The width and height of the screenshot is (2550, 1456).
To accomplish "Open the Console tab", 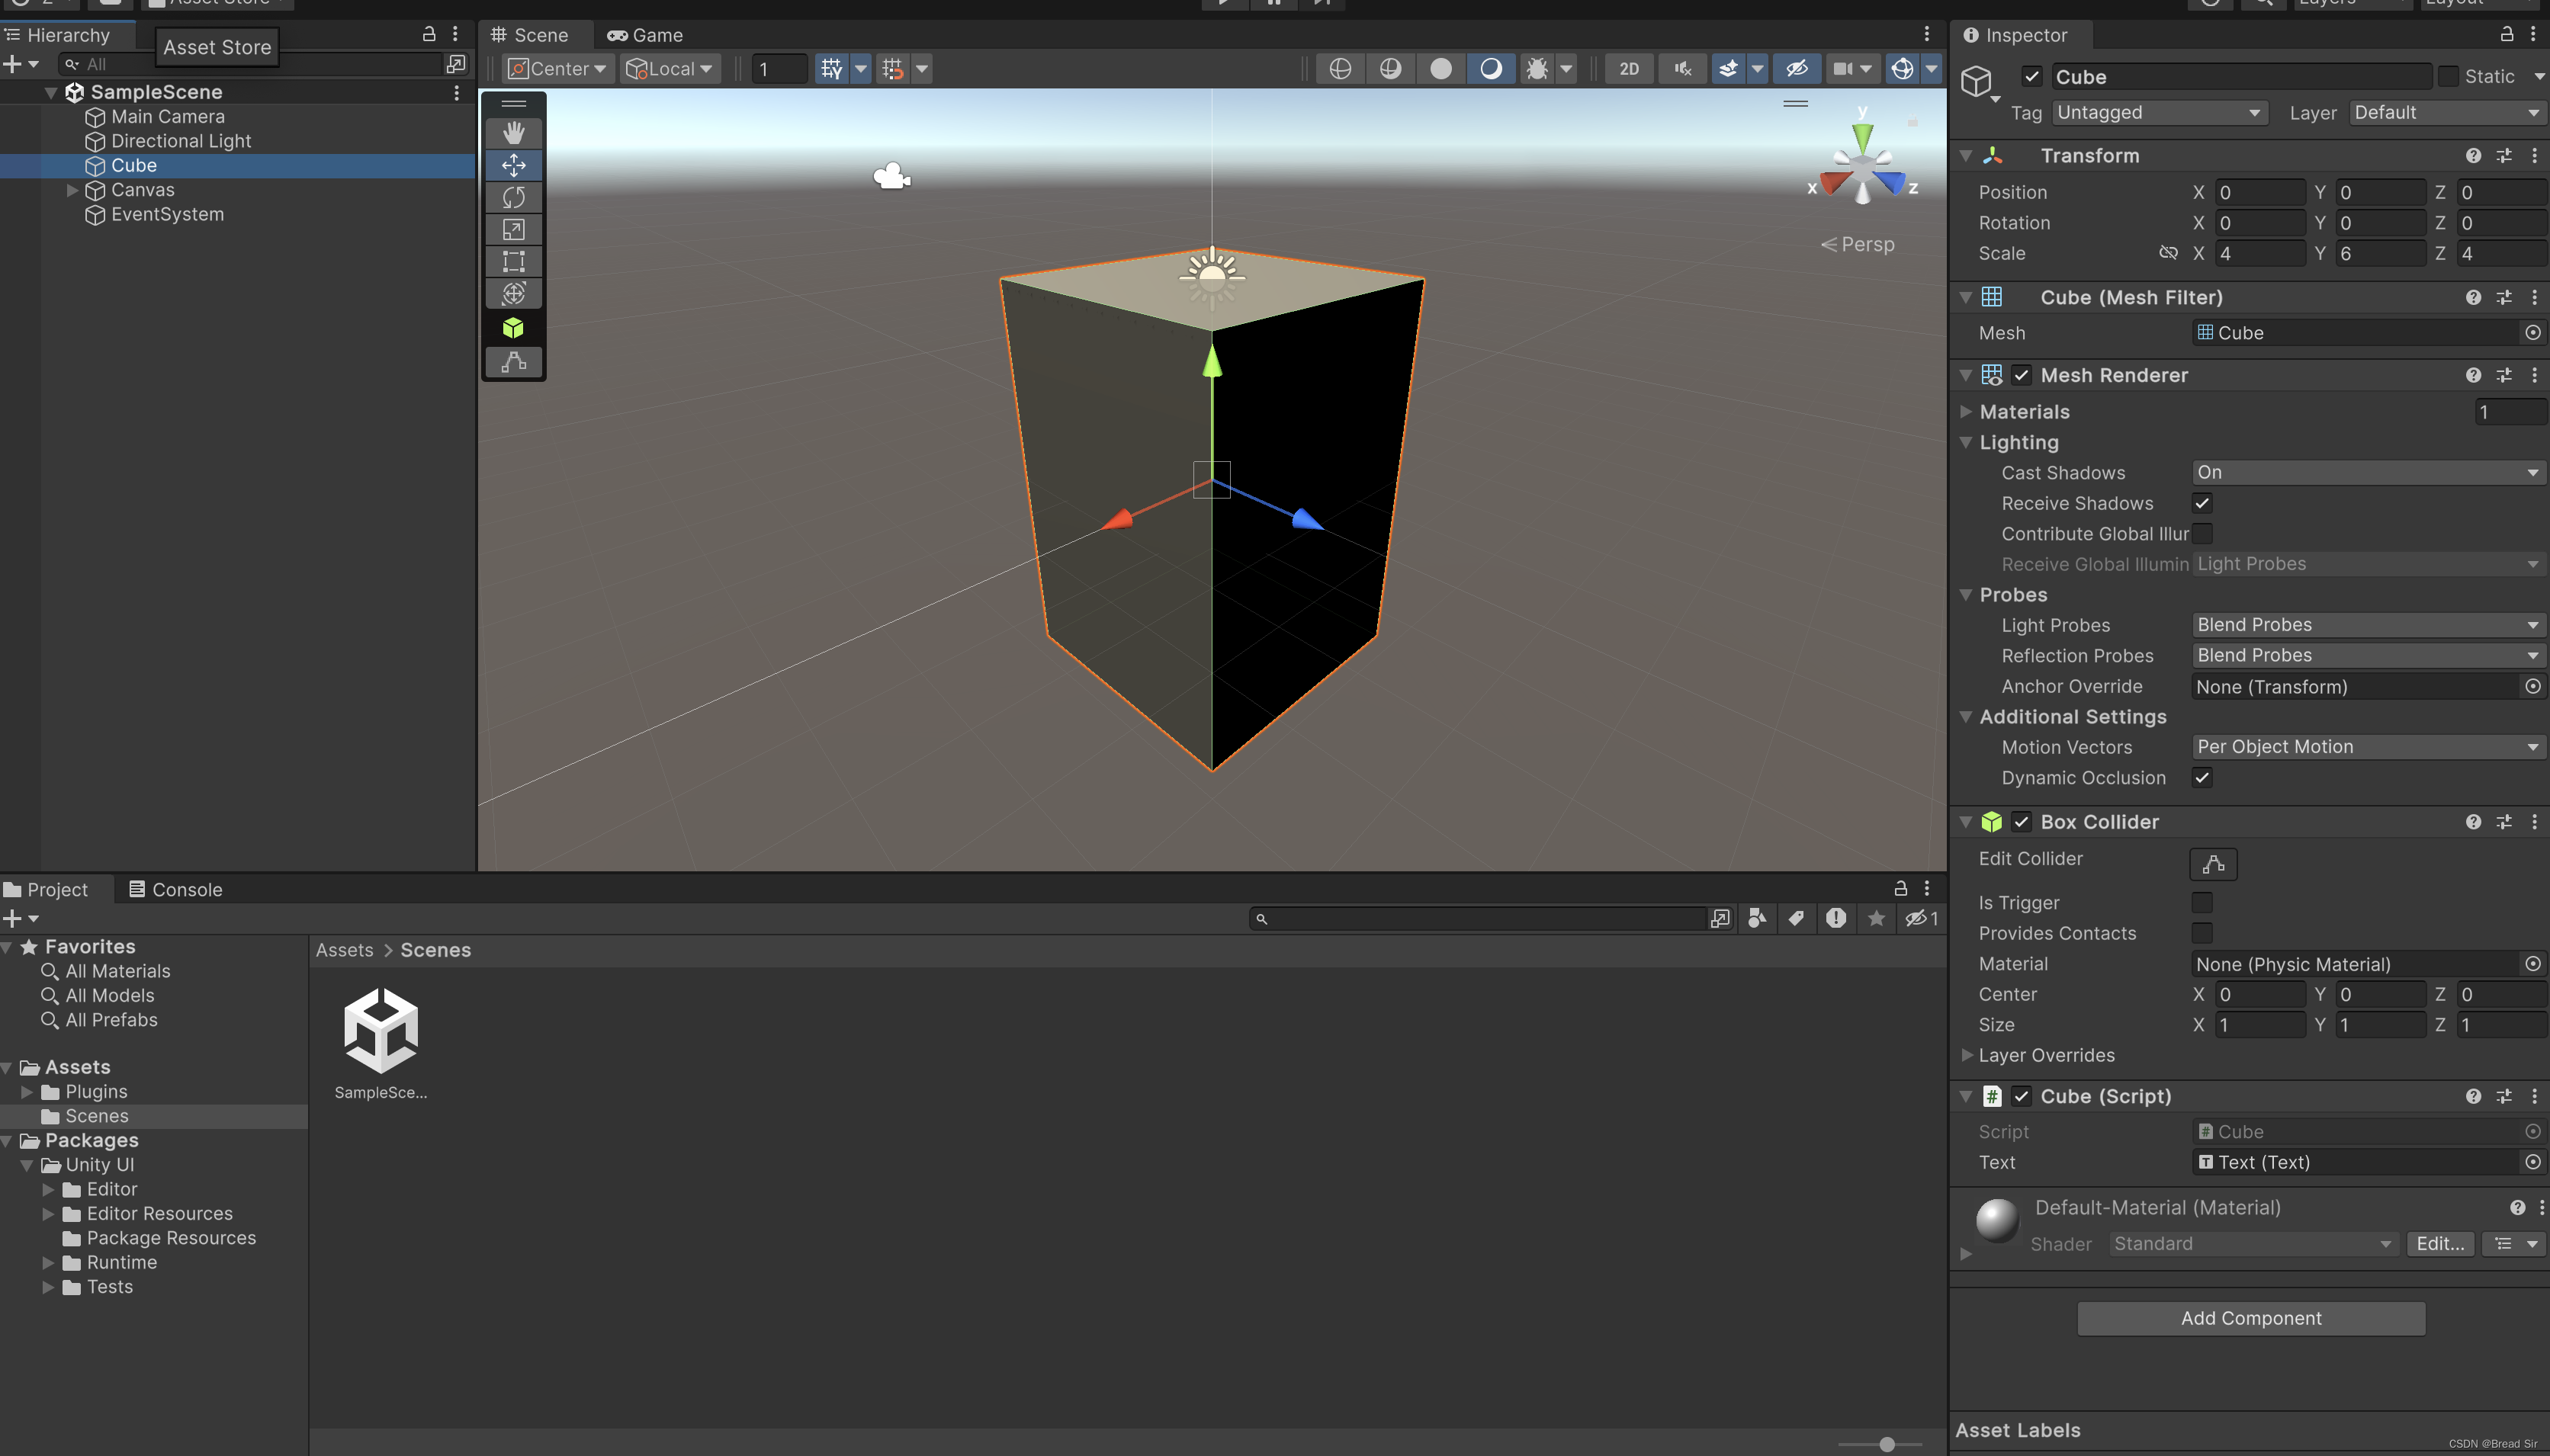I will (x=176, y=889).
